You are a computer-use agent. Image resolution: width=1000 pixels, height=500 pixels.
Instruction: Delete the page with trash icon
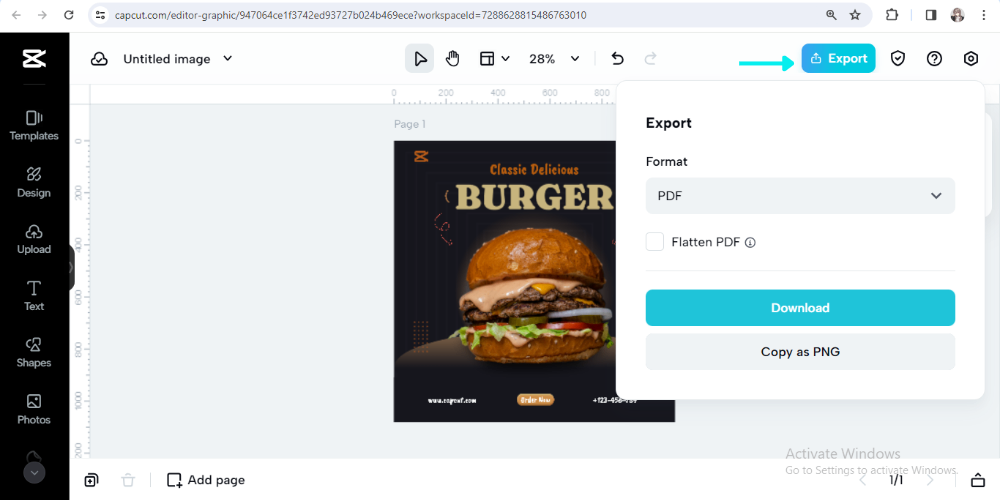(128, 480)
